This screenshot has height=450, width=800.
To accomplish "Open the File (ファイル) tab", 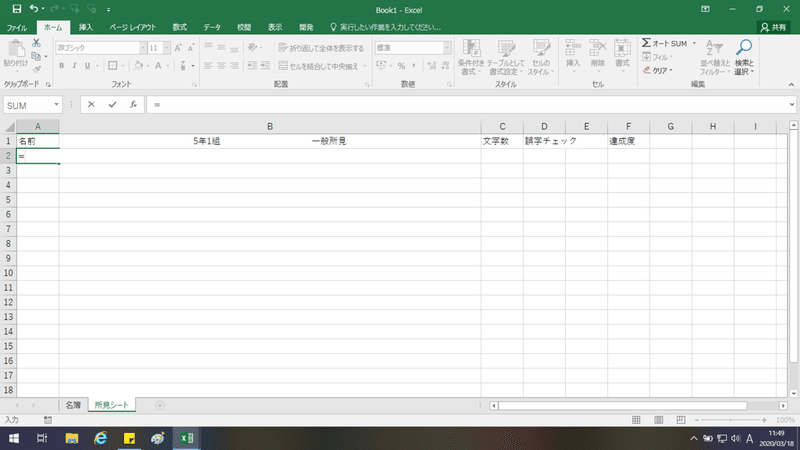I will point(17,27).
